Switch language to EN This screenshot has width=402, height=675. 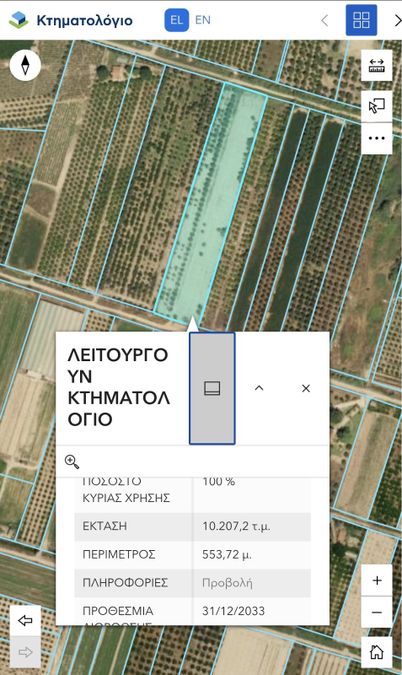tap(203, 20)
